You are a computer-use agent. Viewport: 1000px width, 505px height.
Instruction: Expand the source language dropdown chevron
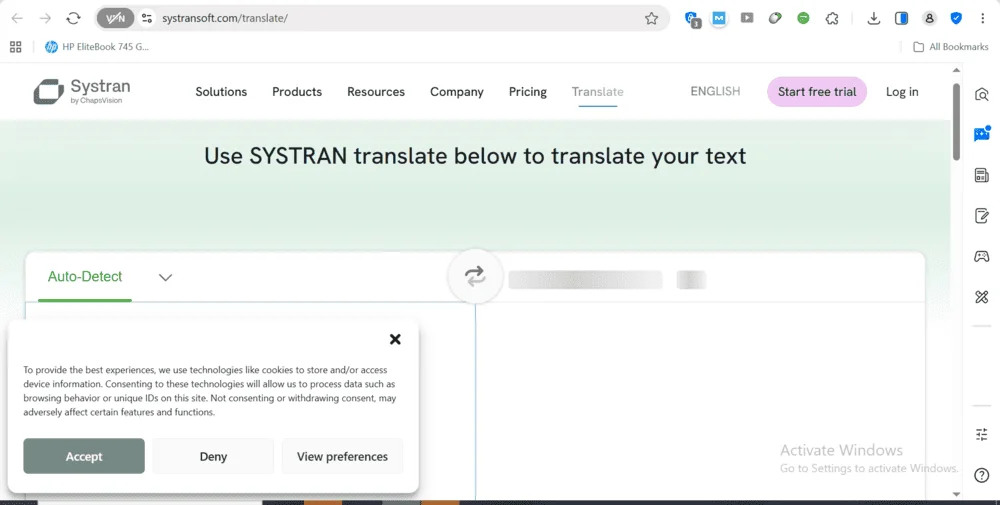point(165,277)
